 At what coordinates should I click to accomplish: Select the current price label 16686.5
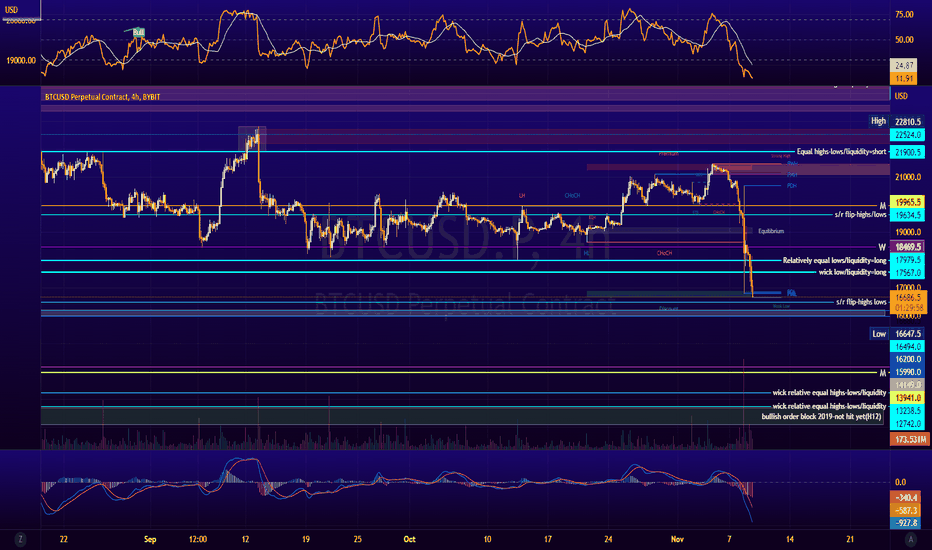pos(908,297)
